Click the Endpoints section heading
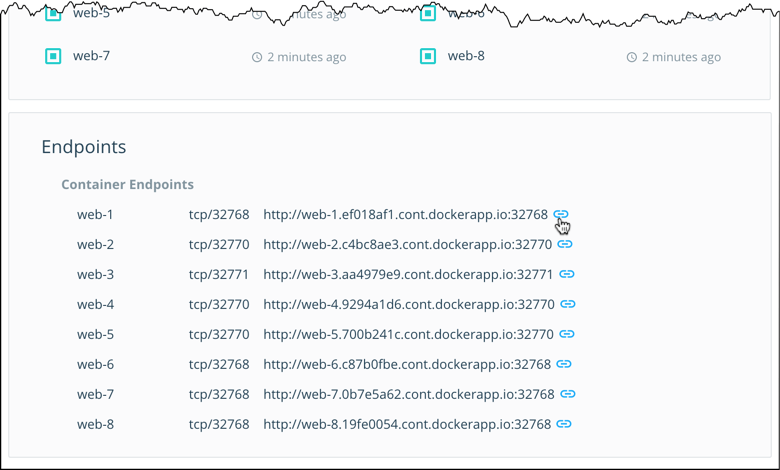The width and height of the screenshot is (780, 470). (x=84, y=147)
